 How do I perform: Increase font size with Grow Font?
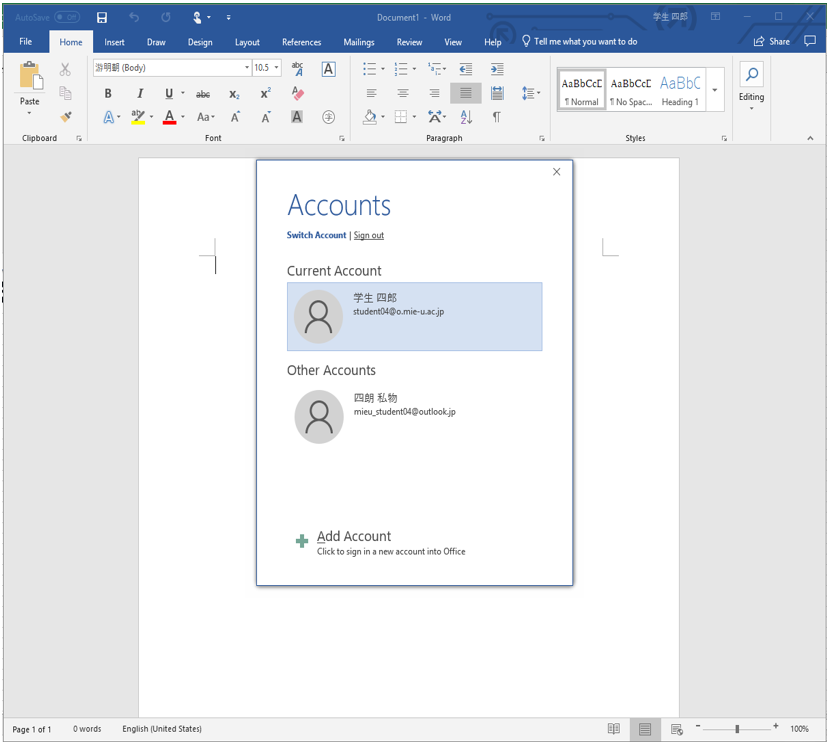click(235, 117)
